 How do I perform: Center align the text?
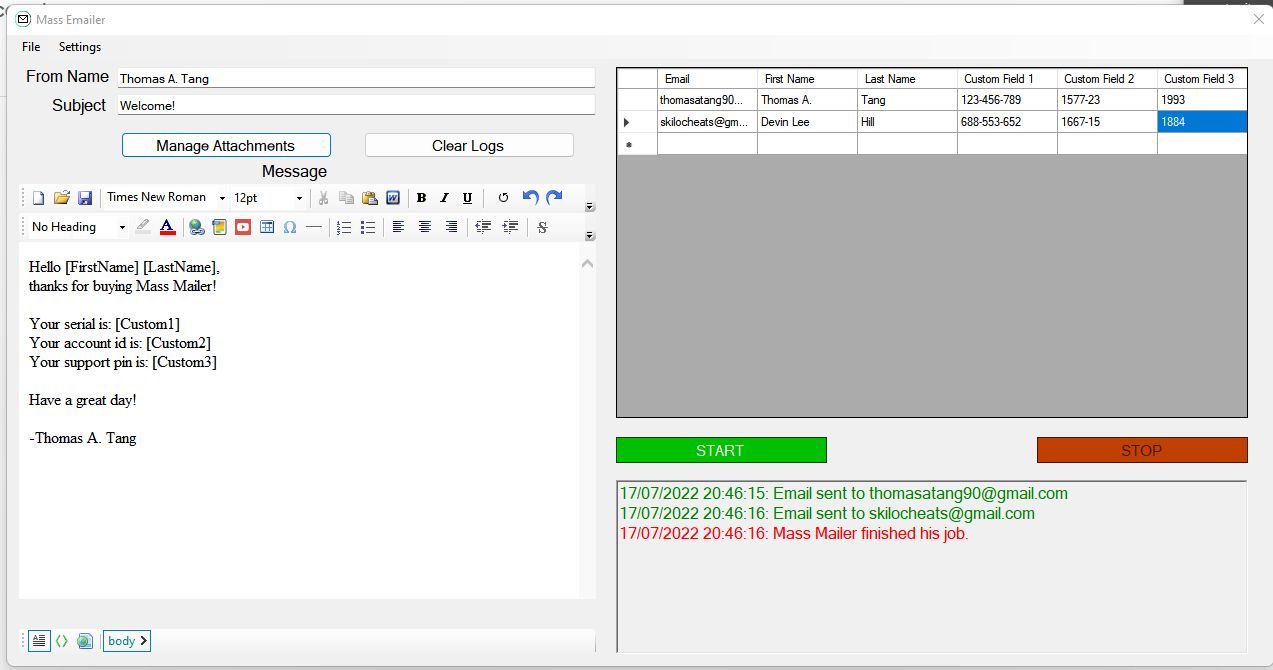425,227
